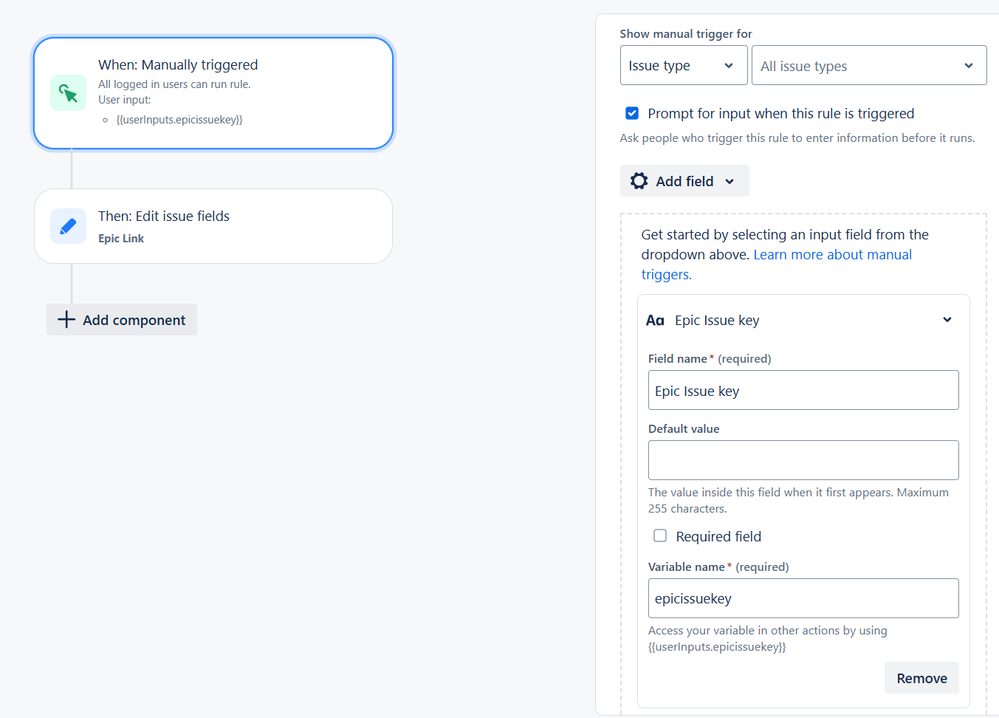The width and height of the screenshot is (999, 718).
Task: Click the Variable name input box
Action: pos(803,598)
